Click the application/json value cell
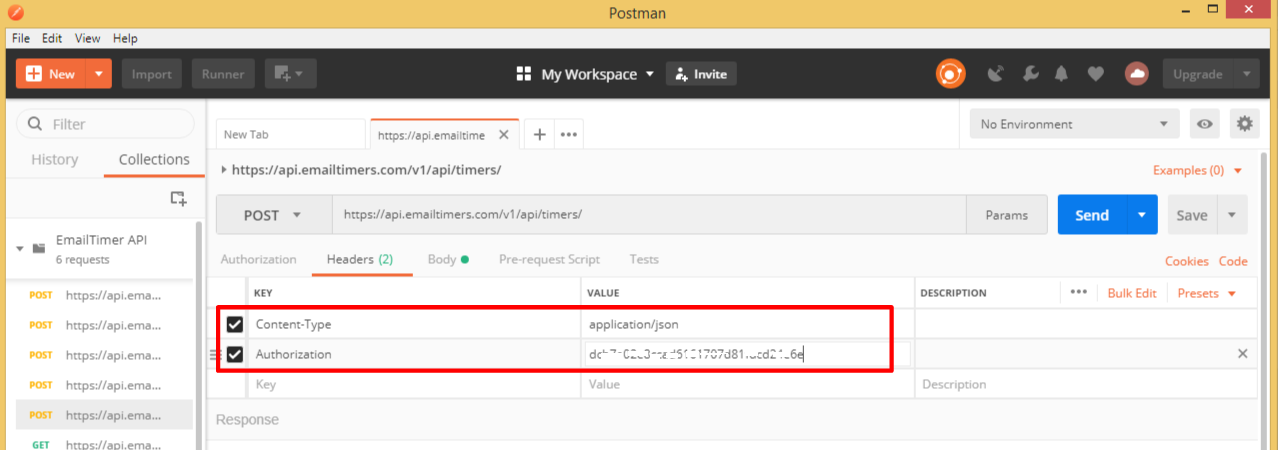This screenshot has width=1278, height=450. [748, 324]
